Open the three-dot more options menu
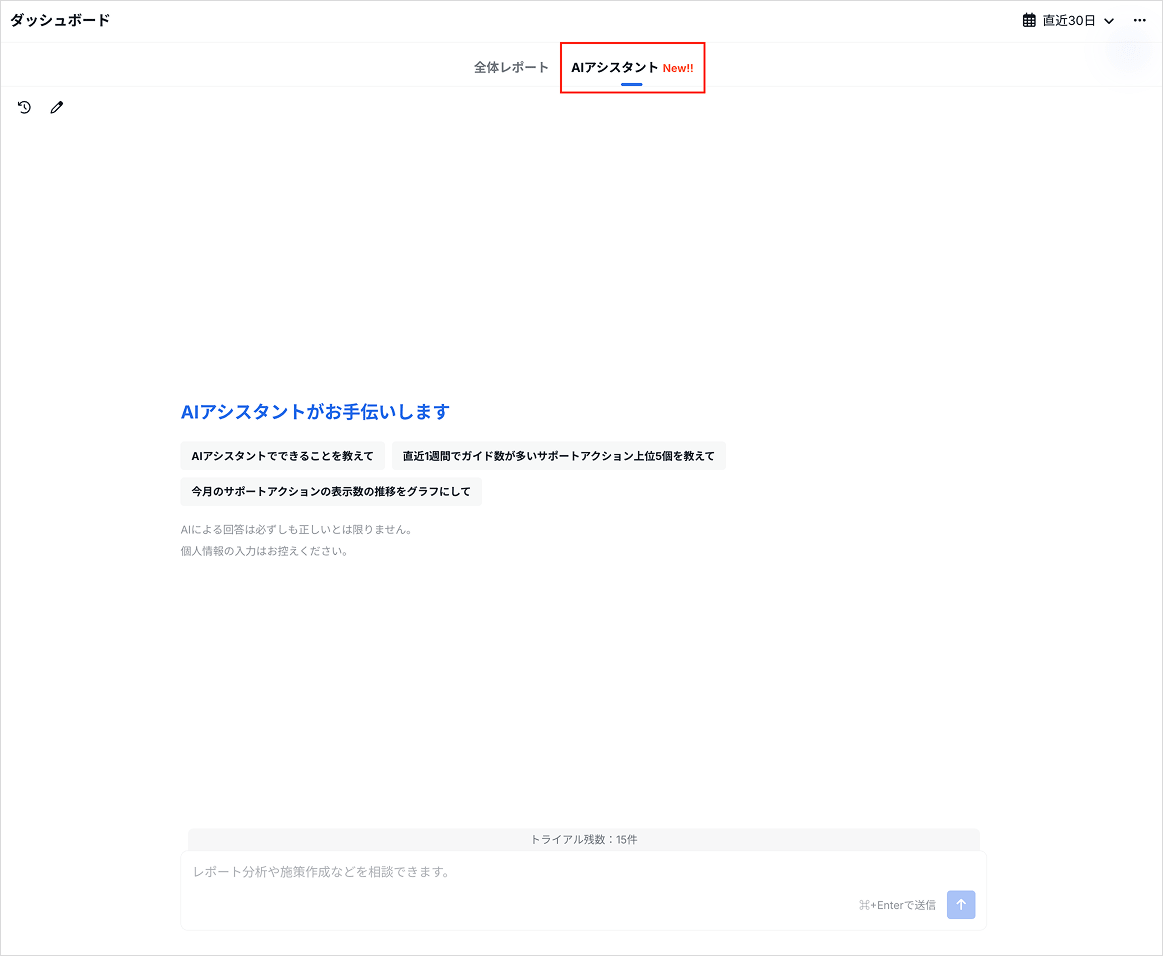 pyautogui.click(x=1139, y=21)
